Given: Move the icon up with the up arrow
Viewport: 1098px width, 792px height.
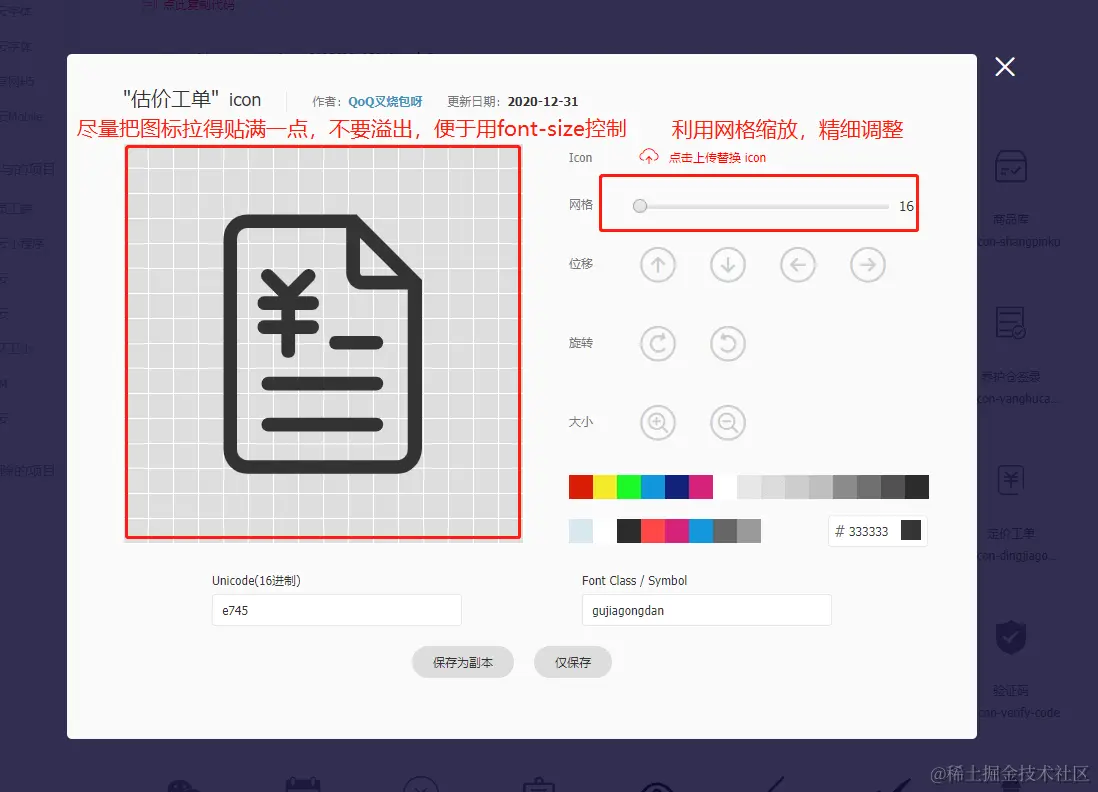Looking at the screenshot, I should coord(658,265).
